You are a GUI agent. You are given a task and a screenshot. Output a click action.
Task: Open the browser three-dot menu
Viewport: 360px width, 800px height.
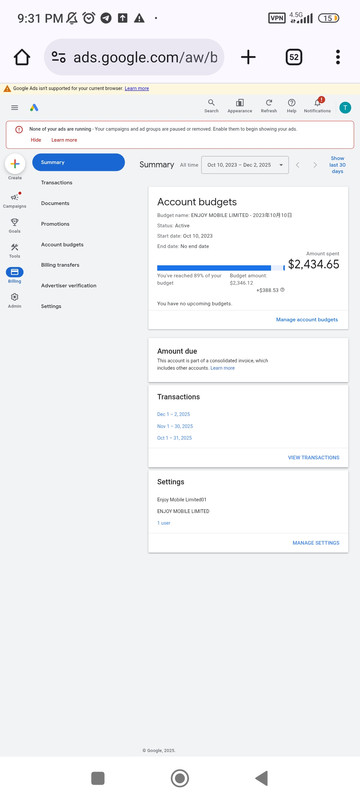[x=338, y=57]
